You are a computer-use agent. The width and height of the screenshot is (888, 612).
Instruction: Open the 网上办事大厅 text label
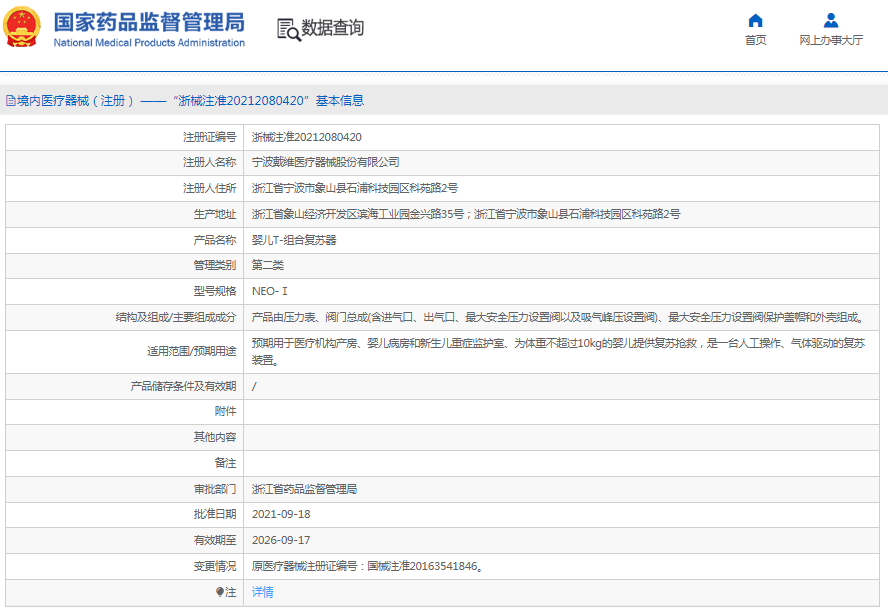[x=830, y=40]
